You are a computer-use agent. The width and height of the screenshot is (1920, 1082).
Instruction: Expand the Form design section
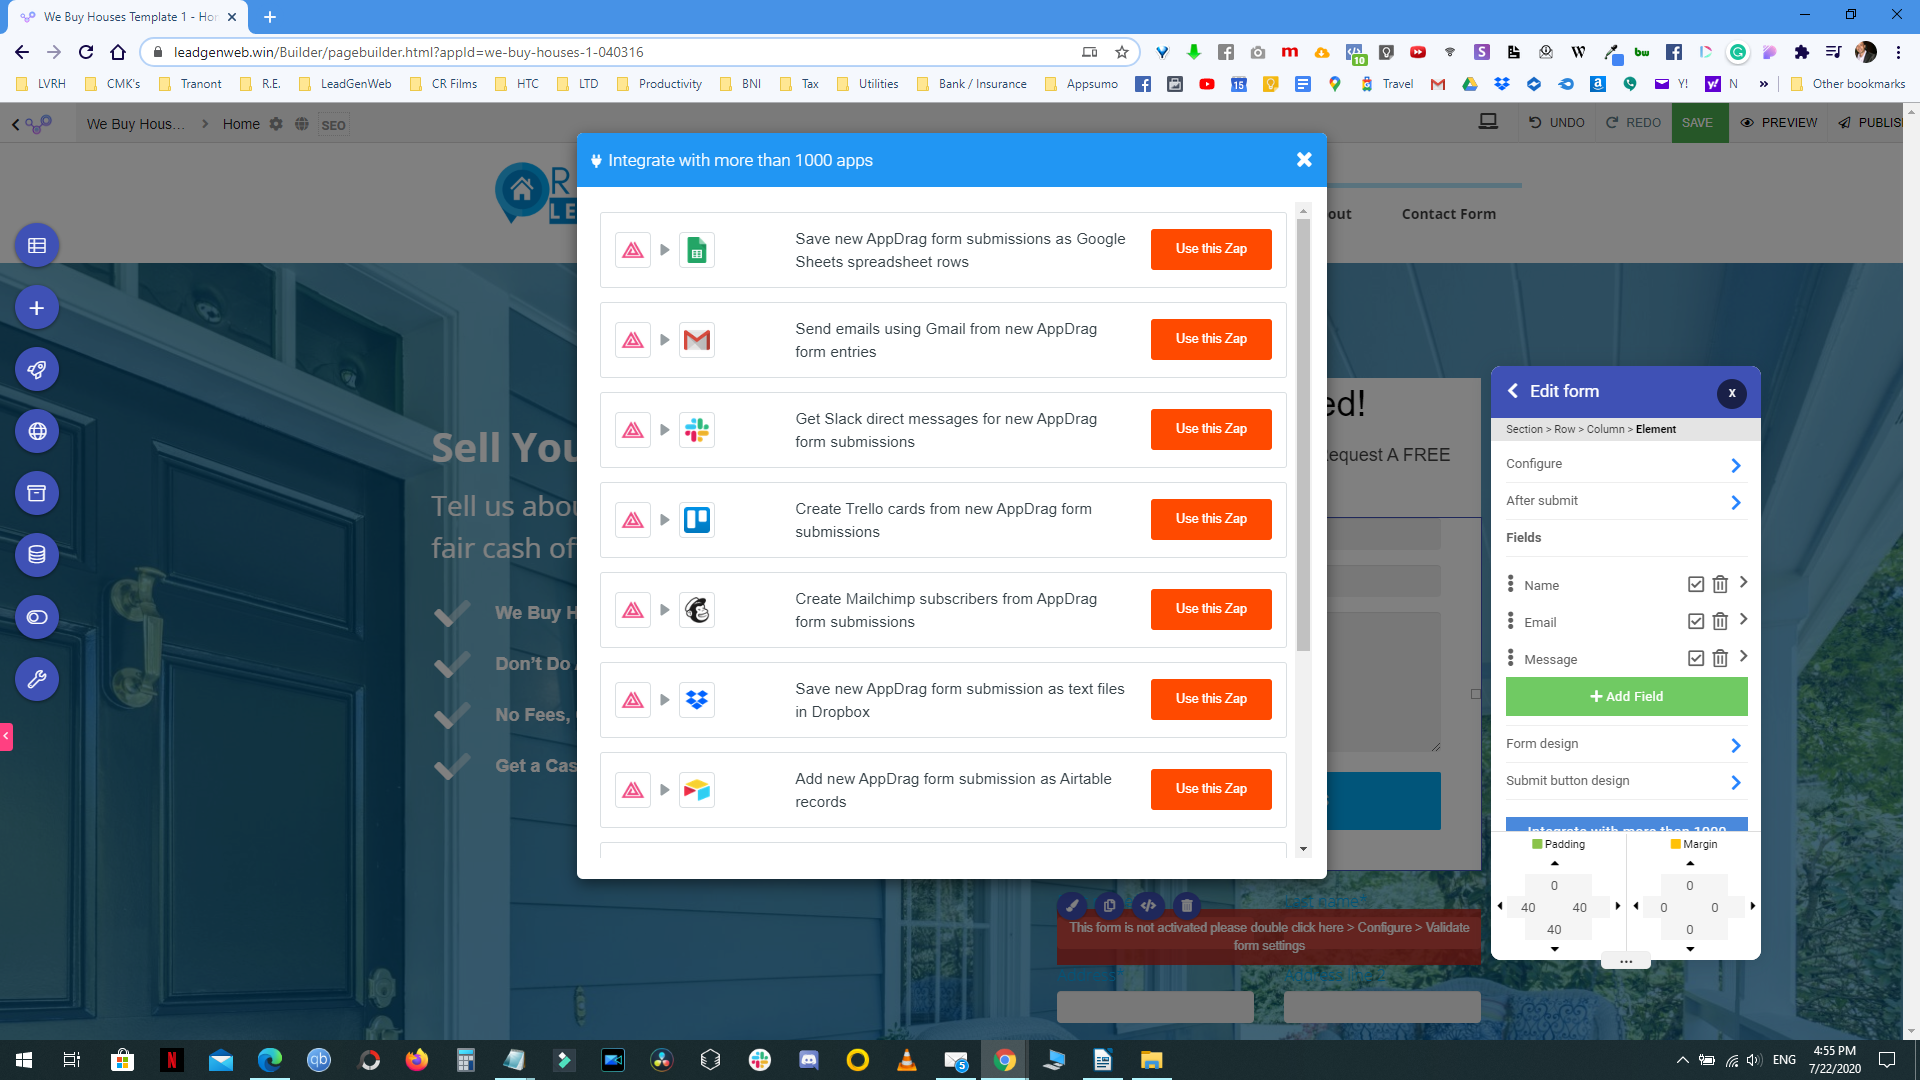pos(1625,743)
